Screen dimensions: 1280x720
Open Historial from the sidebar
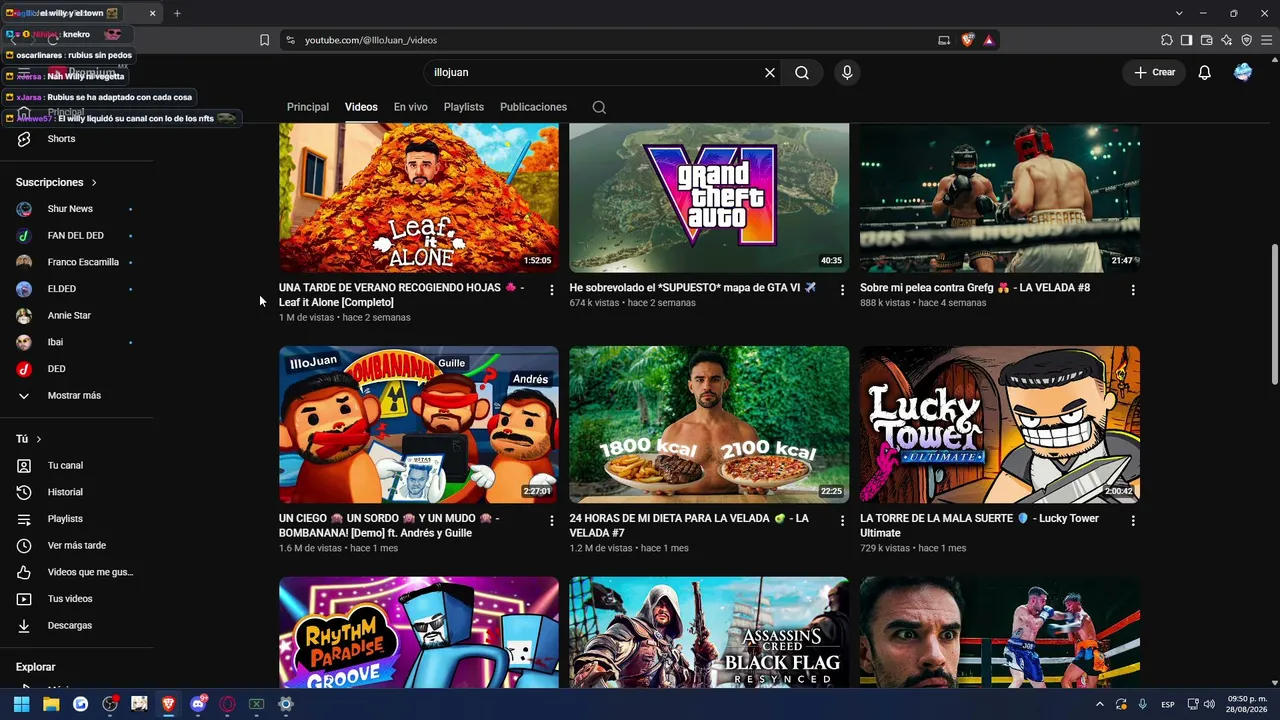(x=65, y=492)
